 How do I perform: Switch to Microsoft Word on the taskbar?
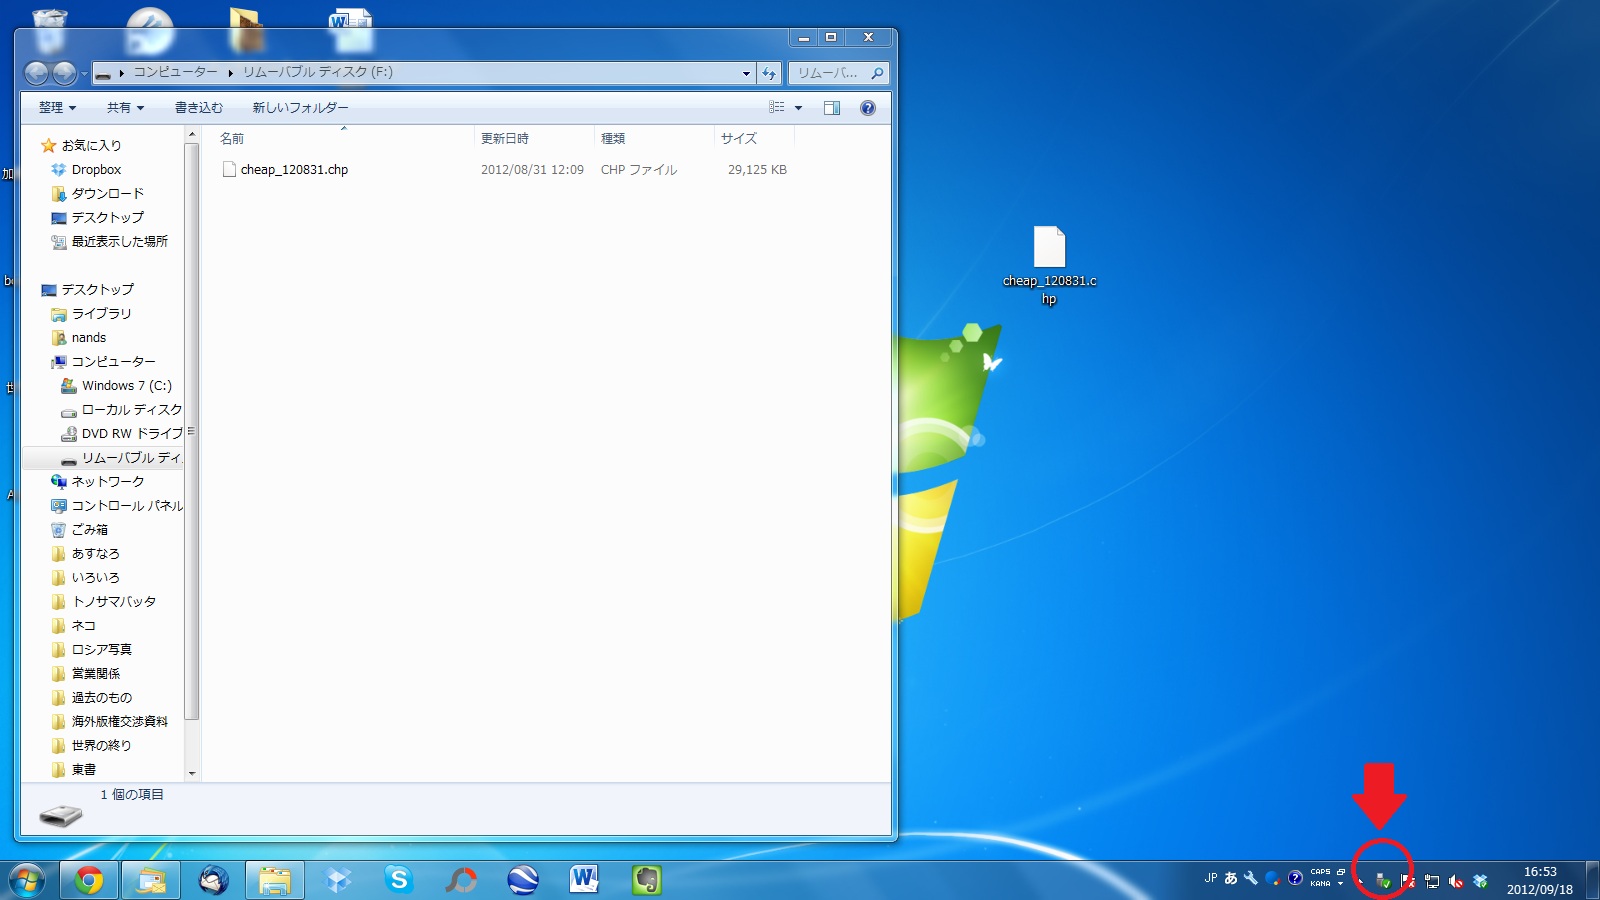pos(585,880)
